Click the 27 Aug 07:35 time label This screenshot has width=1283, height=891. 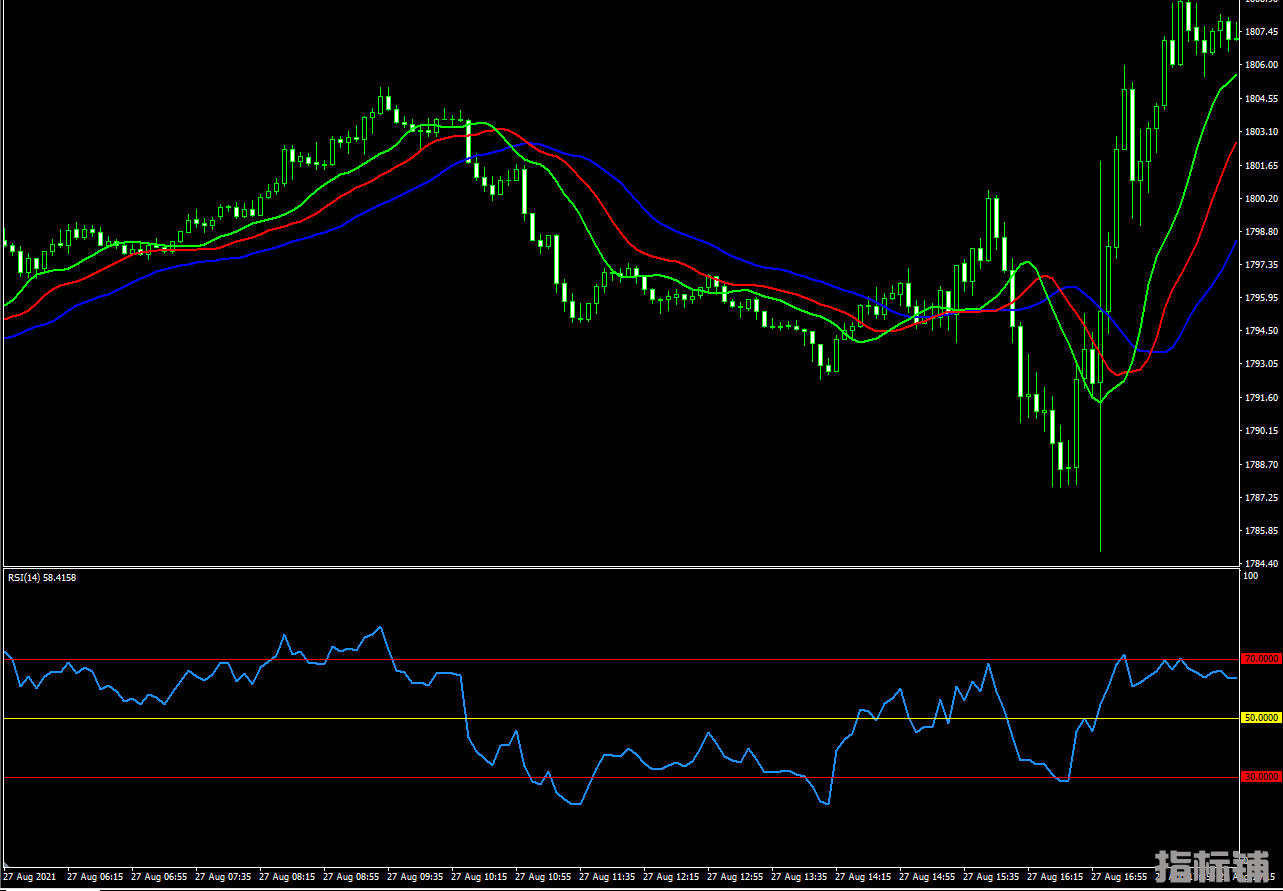pyautogui.click(x=223, y=877)
